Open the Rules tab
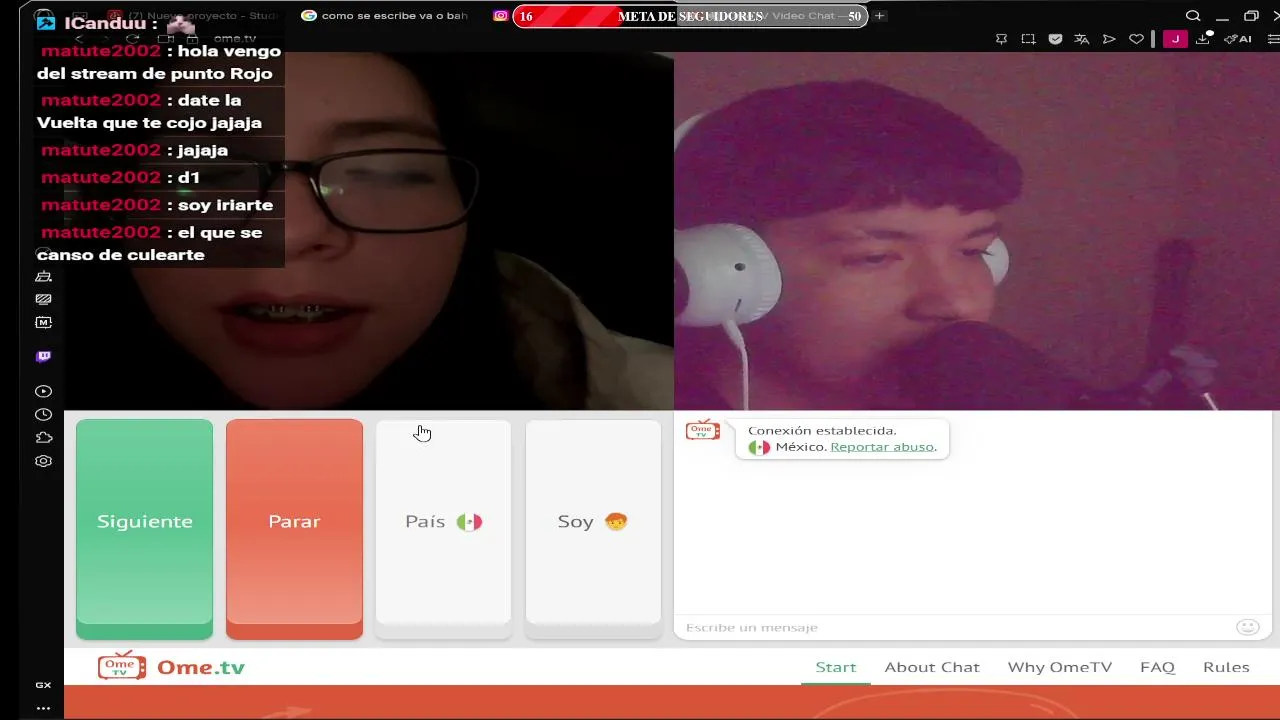Viewport: 1280px width, 720px height. pos(1226,667)
